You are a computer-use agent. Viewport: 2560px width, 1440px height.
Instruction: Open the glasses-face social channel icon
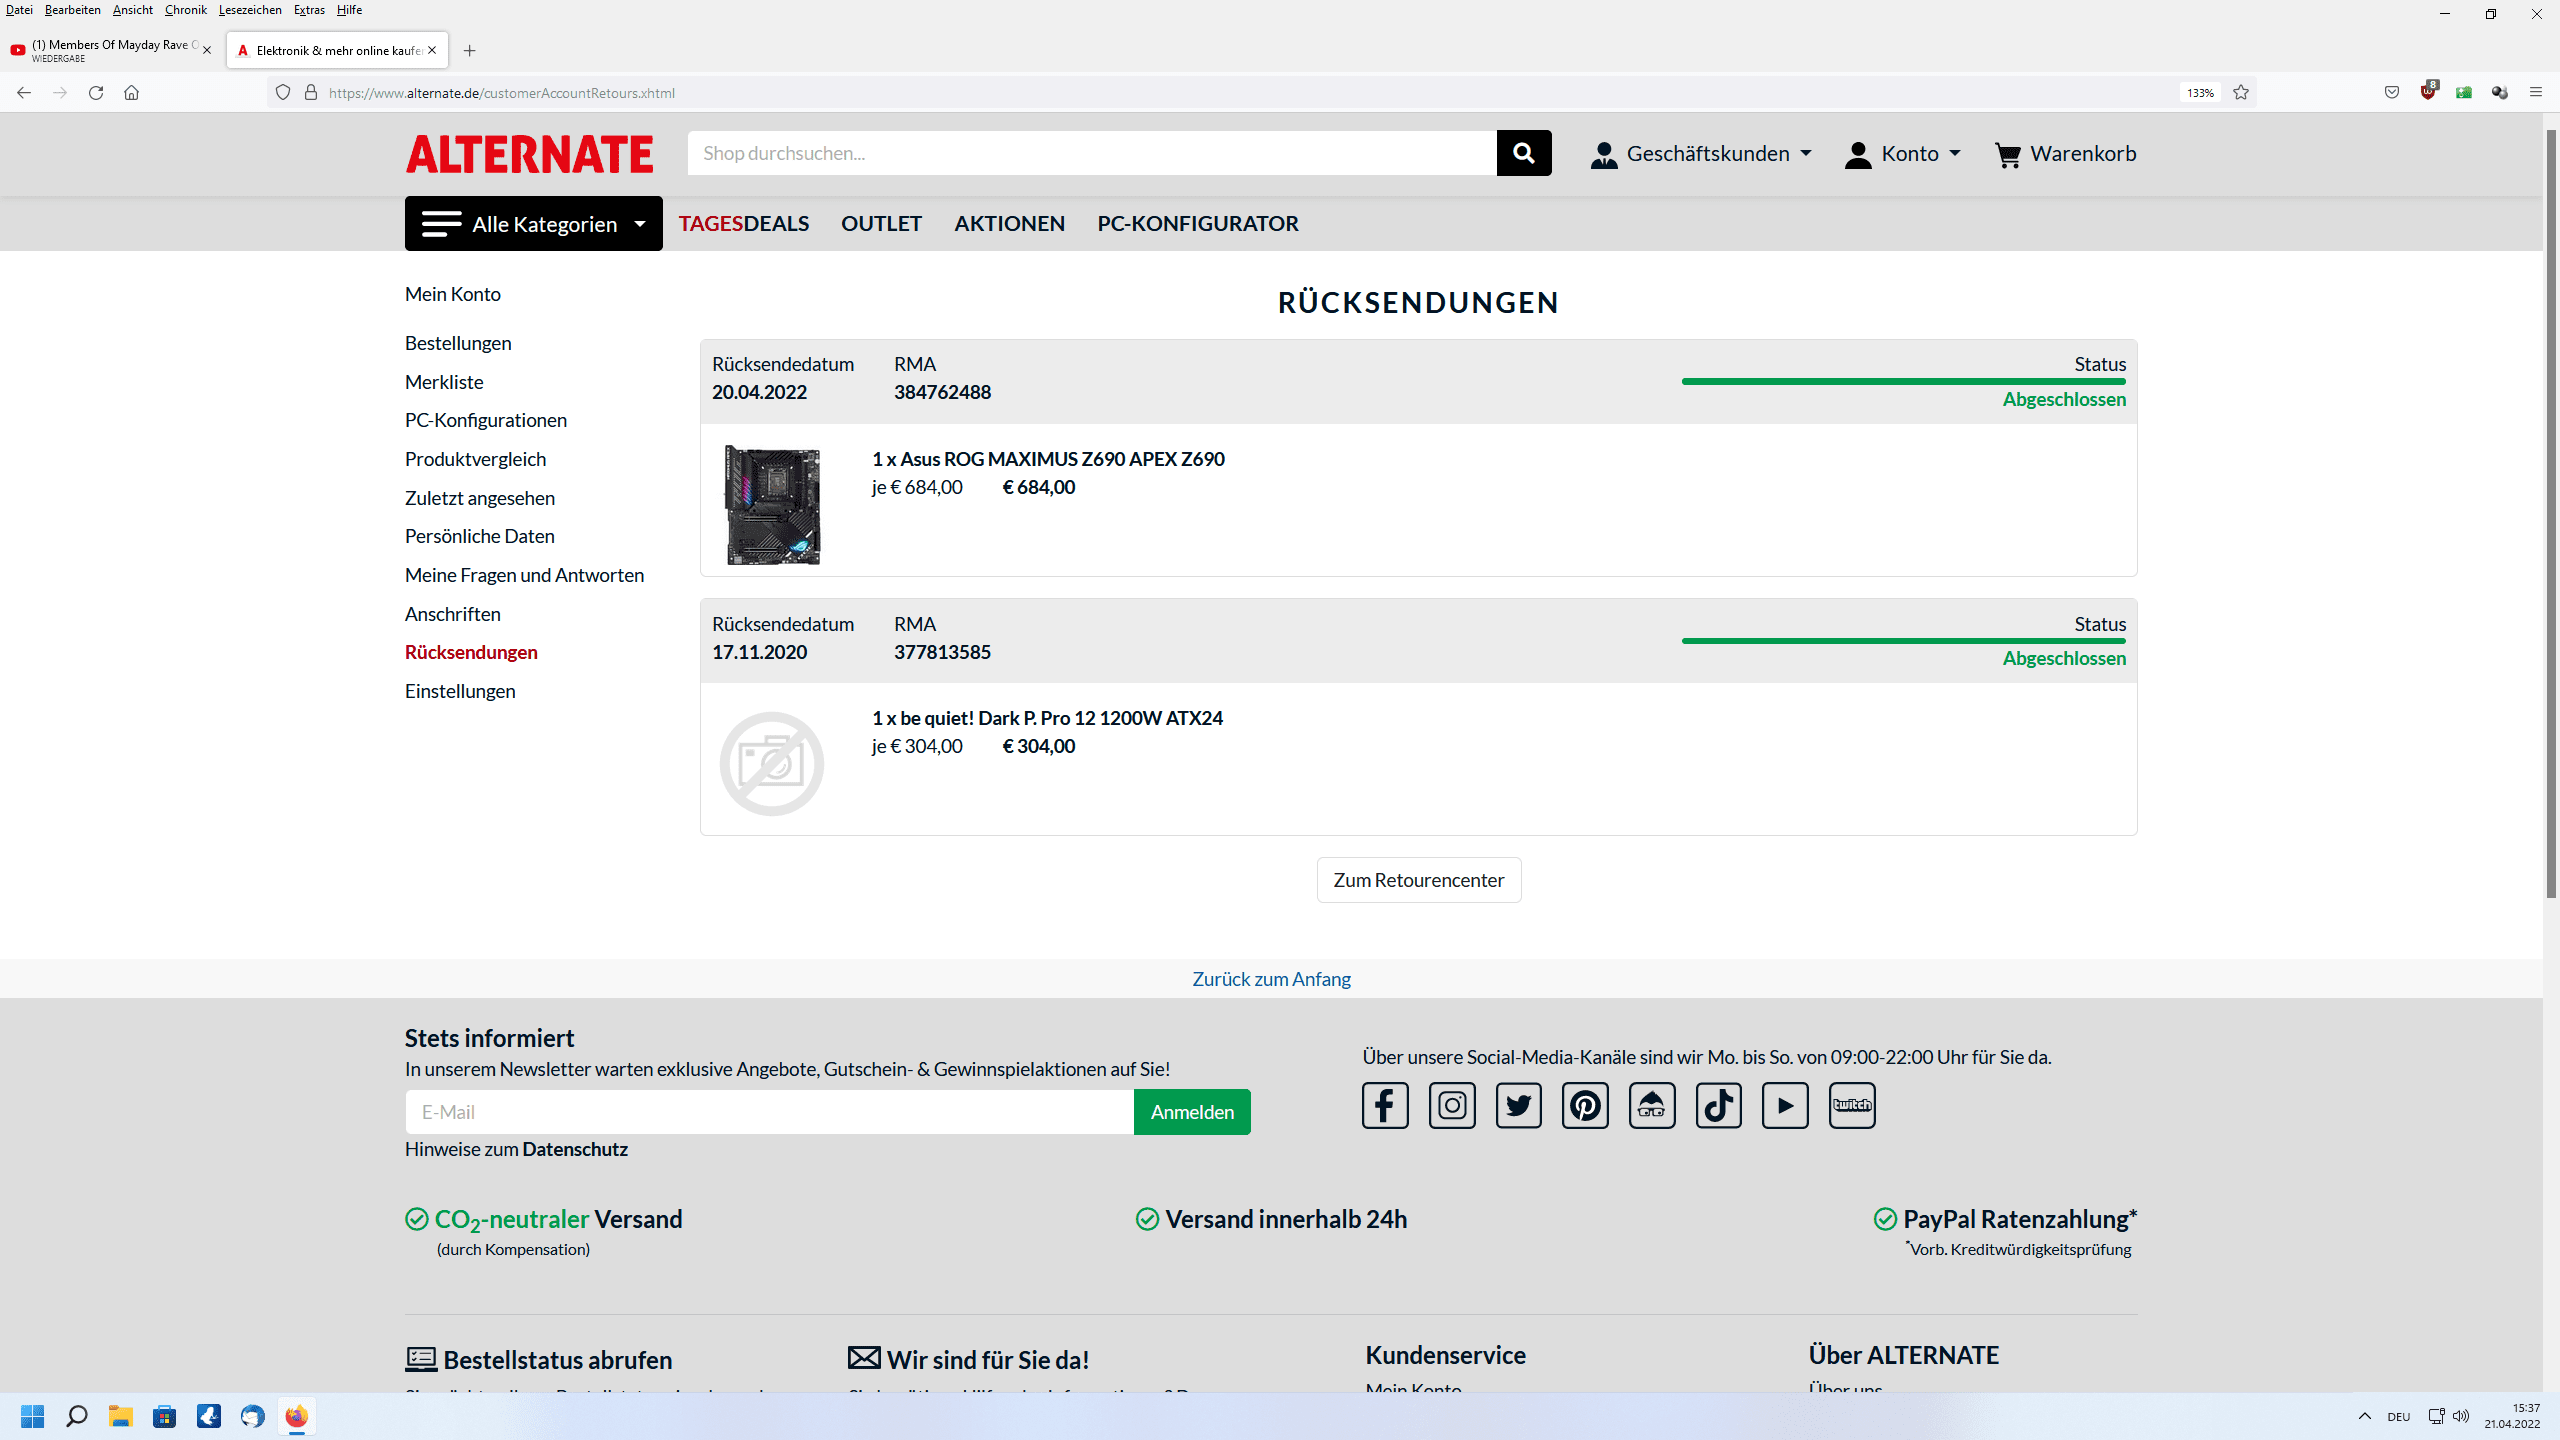1652,1105
